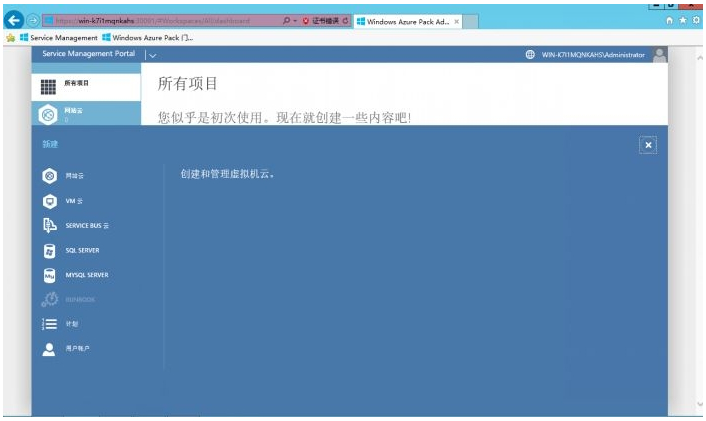Click the certificate error shield icon
706x421 pixels.
point(306,21)
